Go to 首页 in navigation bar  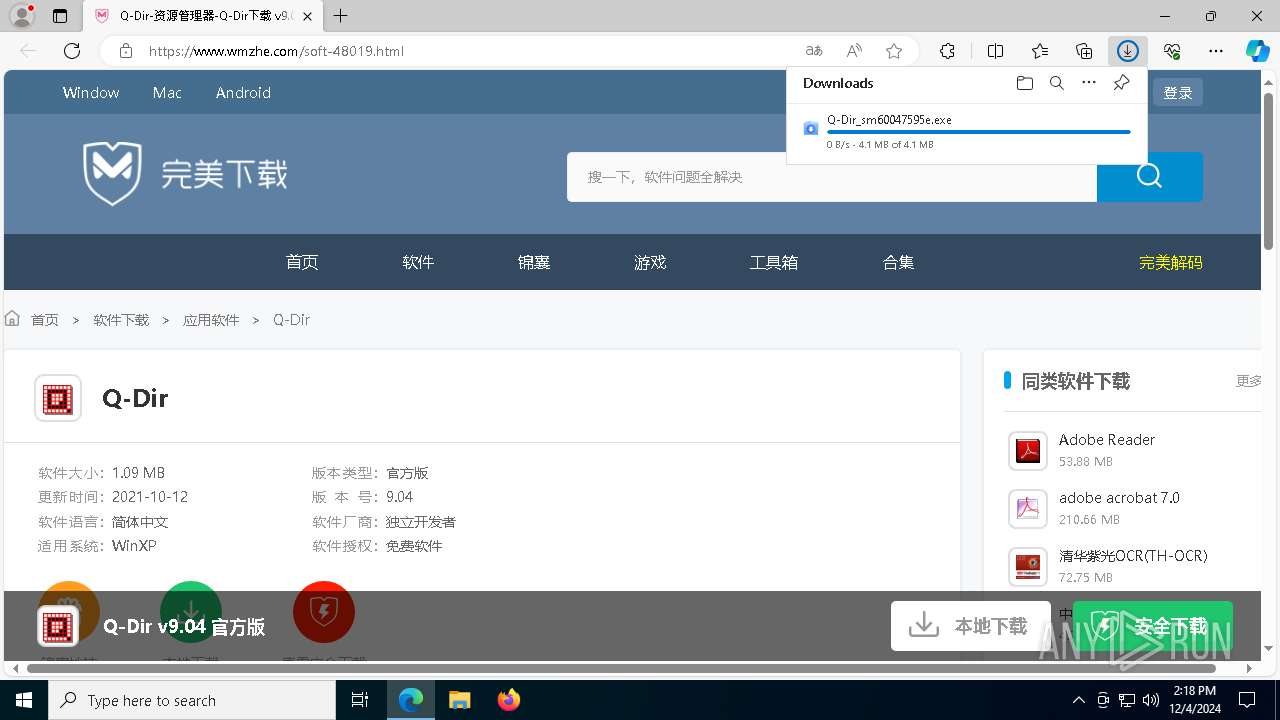(x=302, y=263)
